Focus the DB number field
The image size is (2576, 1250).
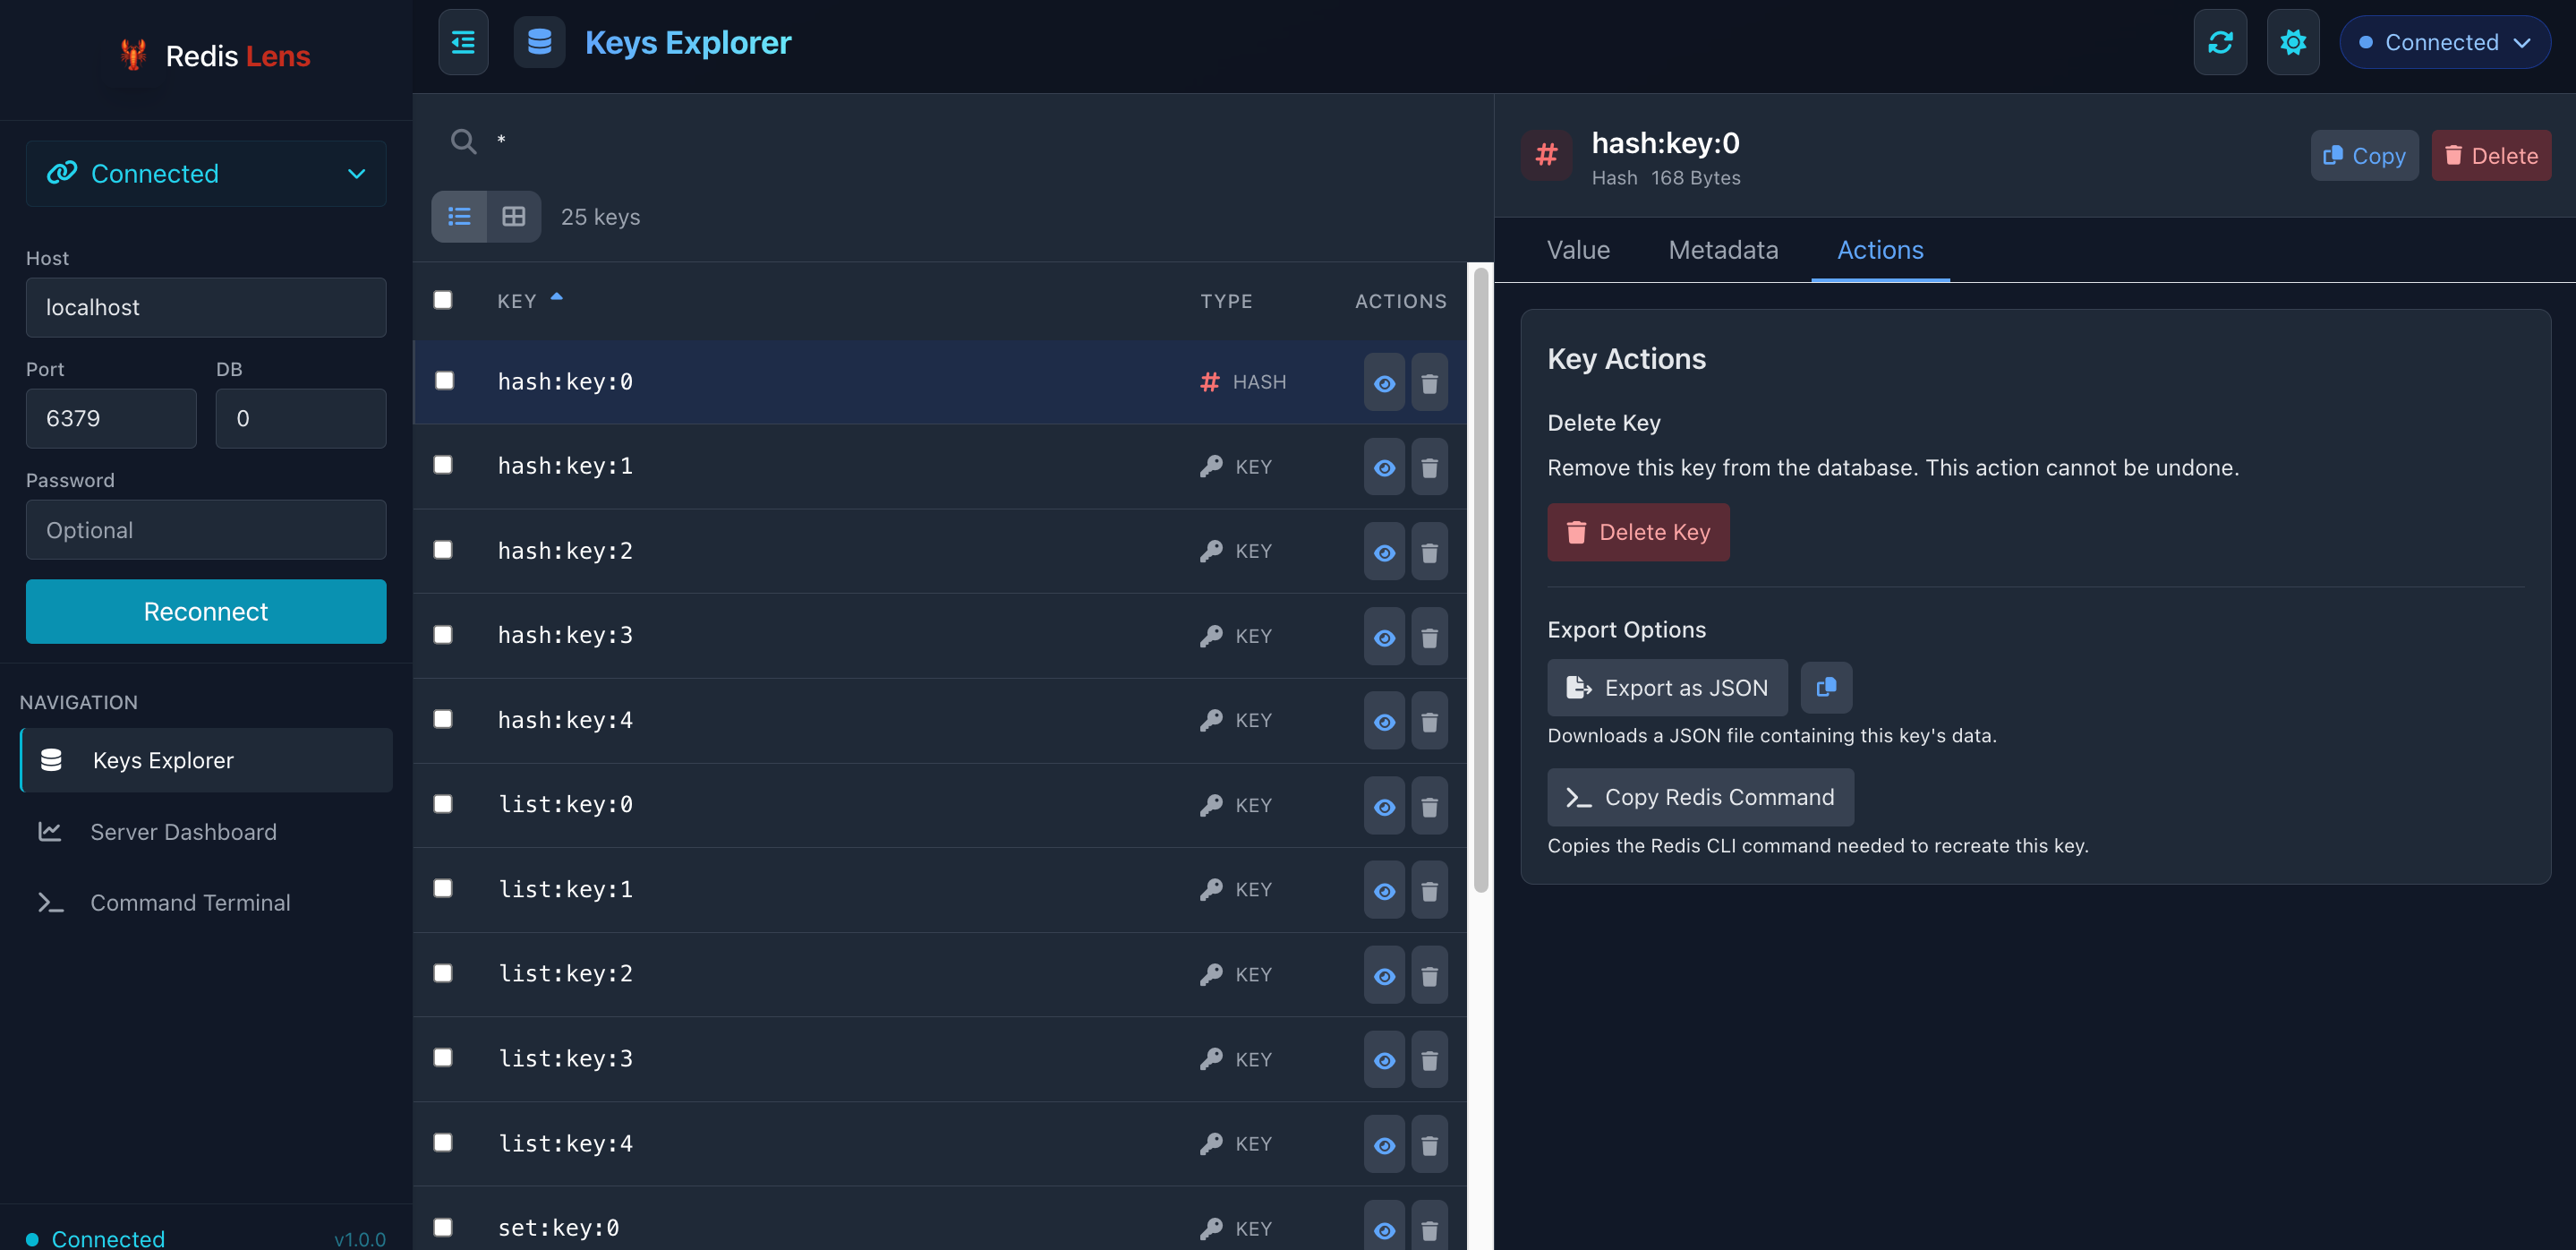pos(301,418)
